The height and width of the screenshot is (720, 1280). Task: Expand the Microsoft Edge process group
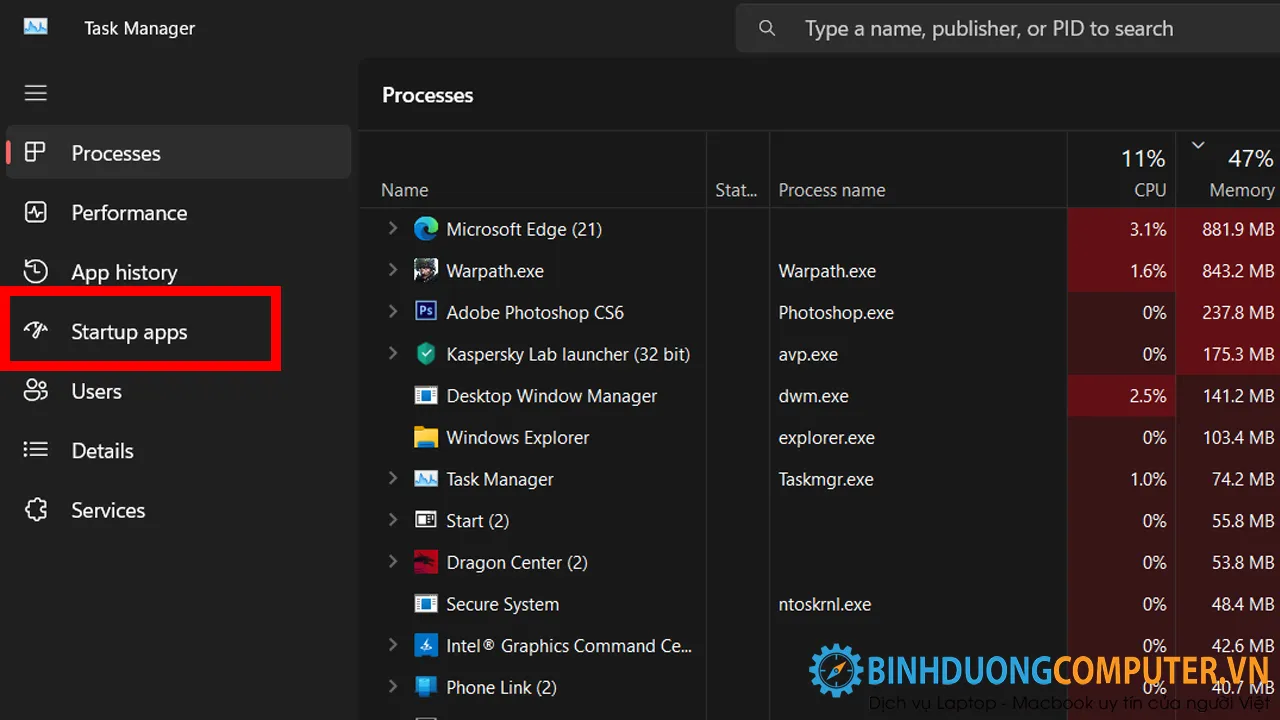click(x=393, y=229)
